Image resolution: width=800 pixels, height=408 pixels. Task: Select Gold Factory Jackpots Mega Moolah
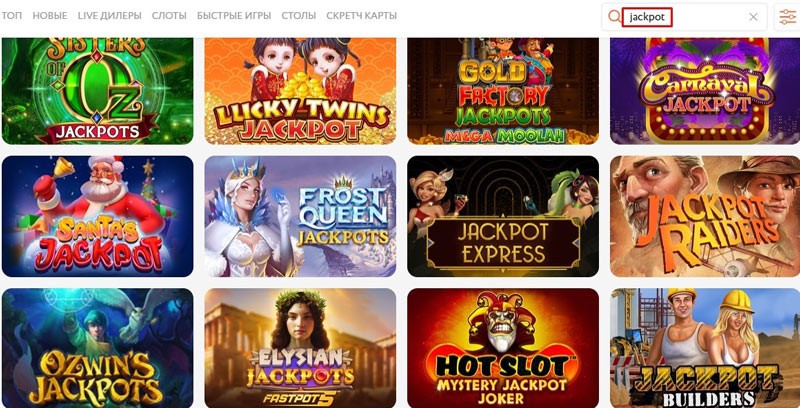(503, 91)
